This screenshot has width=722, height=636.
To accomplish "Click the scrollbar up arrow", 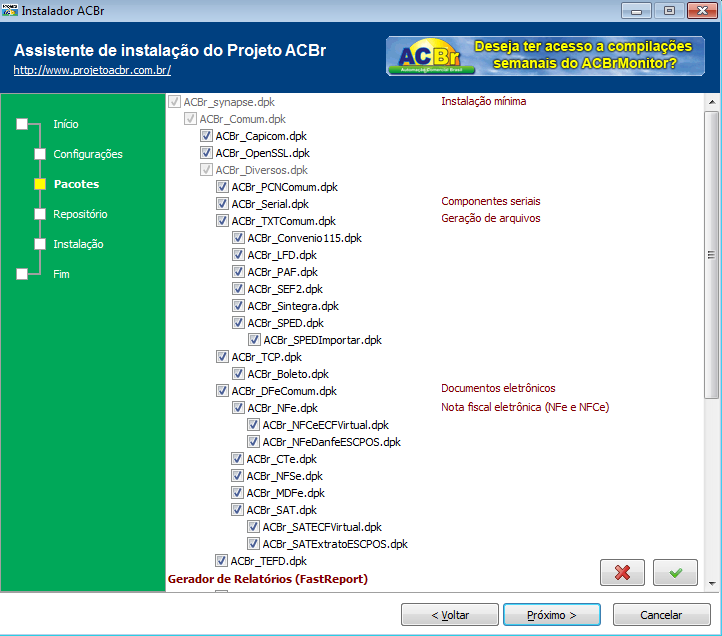I will point(712,102).
